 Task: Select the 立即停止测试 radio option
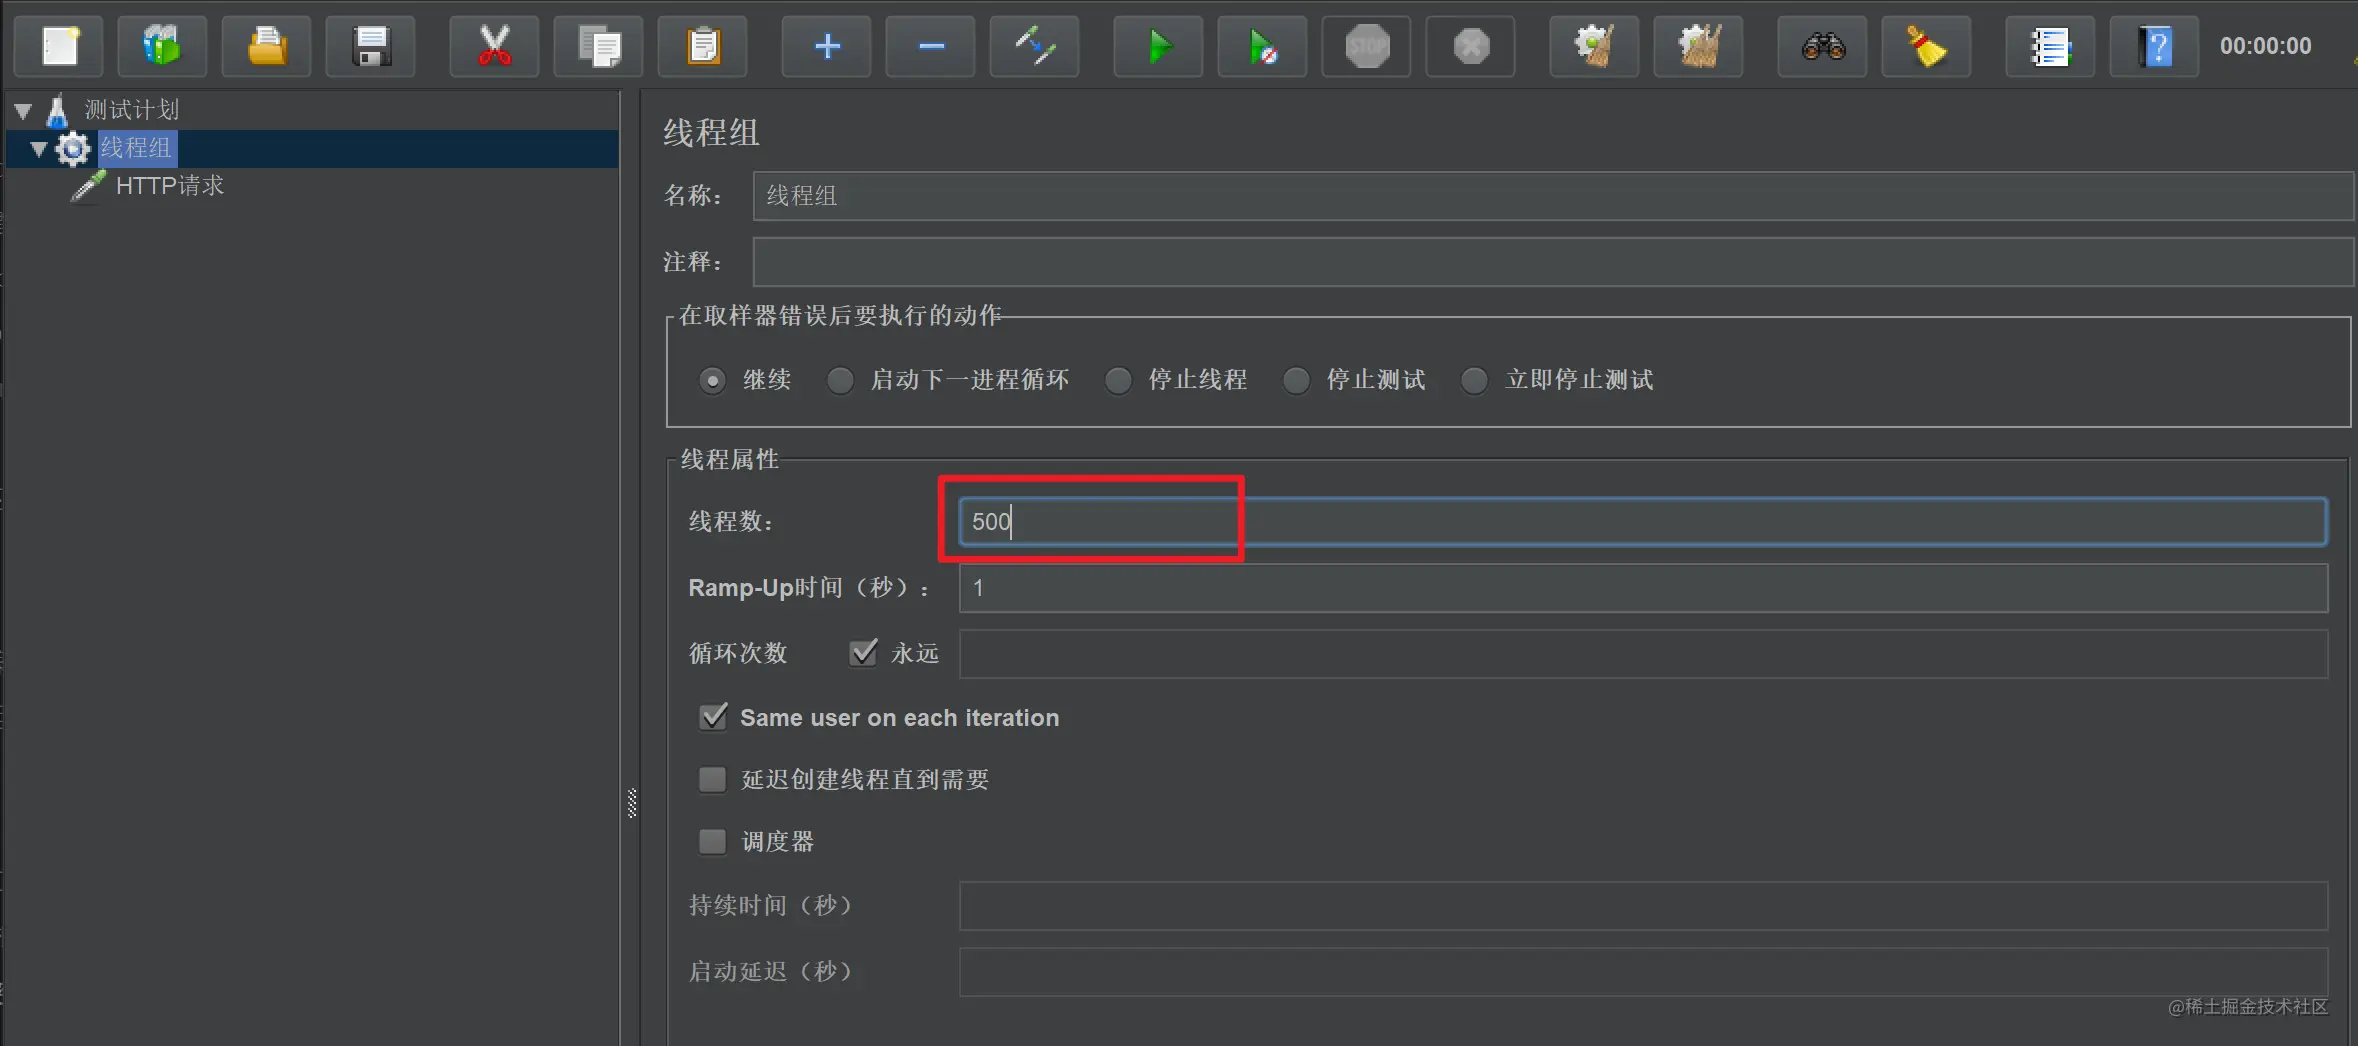pyautogui.click(x=1474, y=380)
